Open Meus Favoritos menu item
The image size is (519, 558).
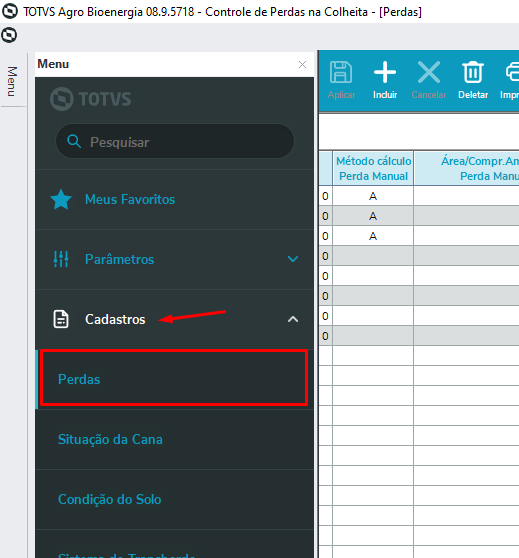pos(174,199)
